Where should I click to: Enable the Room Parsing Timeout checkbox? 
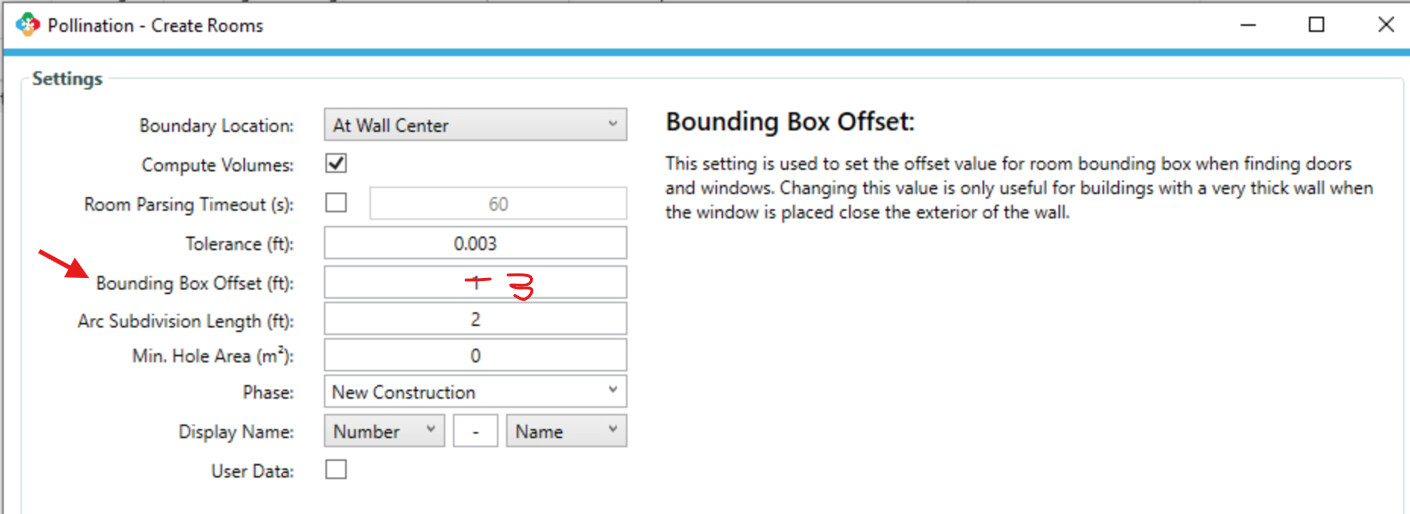click(x=337, y=203)
